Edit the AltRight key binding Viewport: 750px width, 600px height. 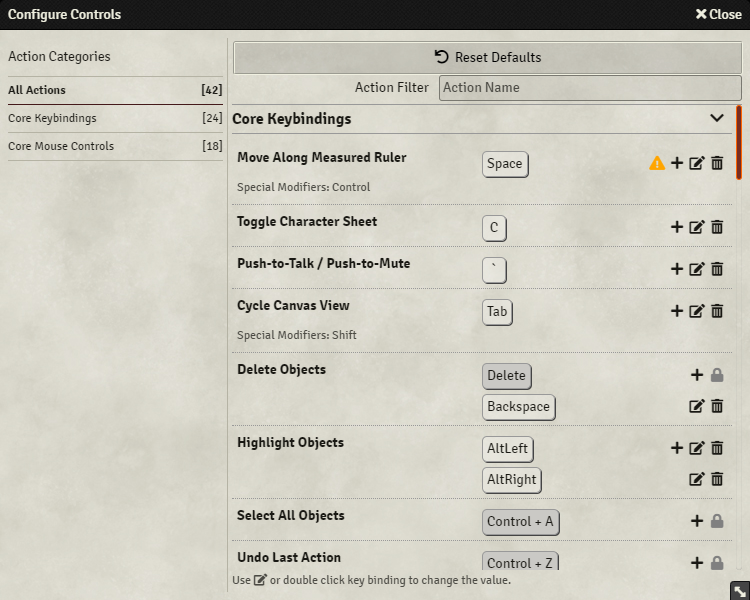pyautogui.click(x=696, y=479)
